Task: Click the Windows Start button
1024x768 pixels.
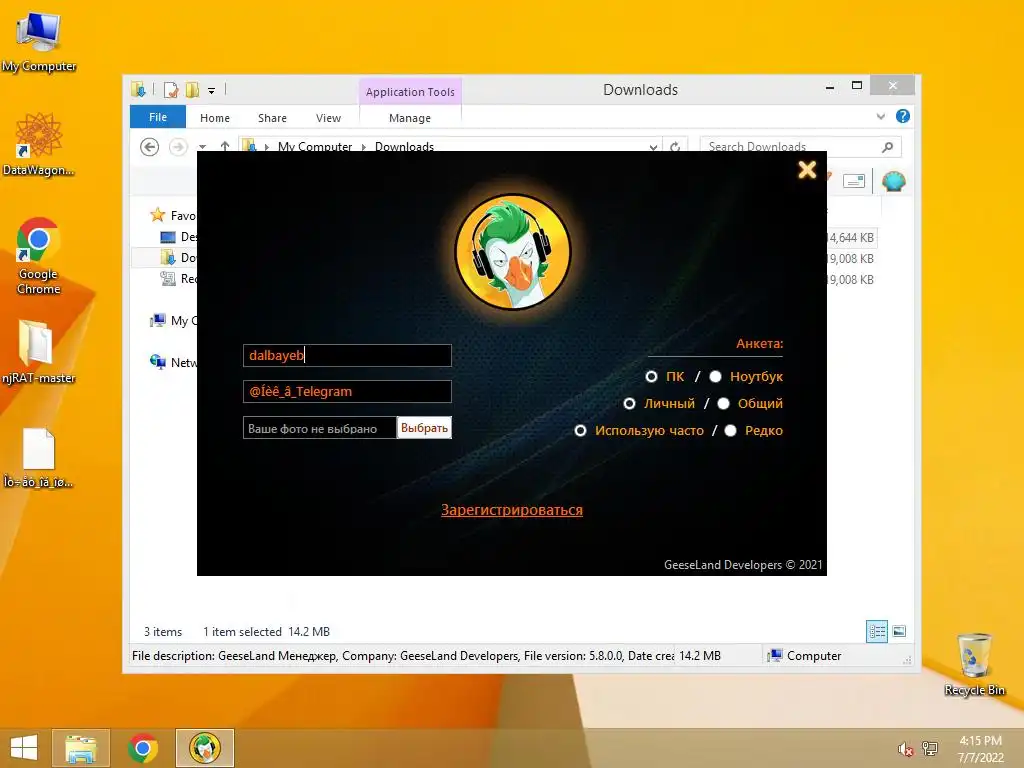Action: [x=24, y=748]
